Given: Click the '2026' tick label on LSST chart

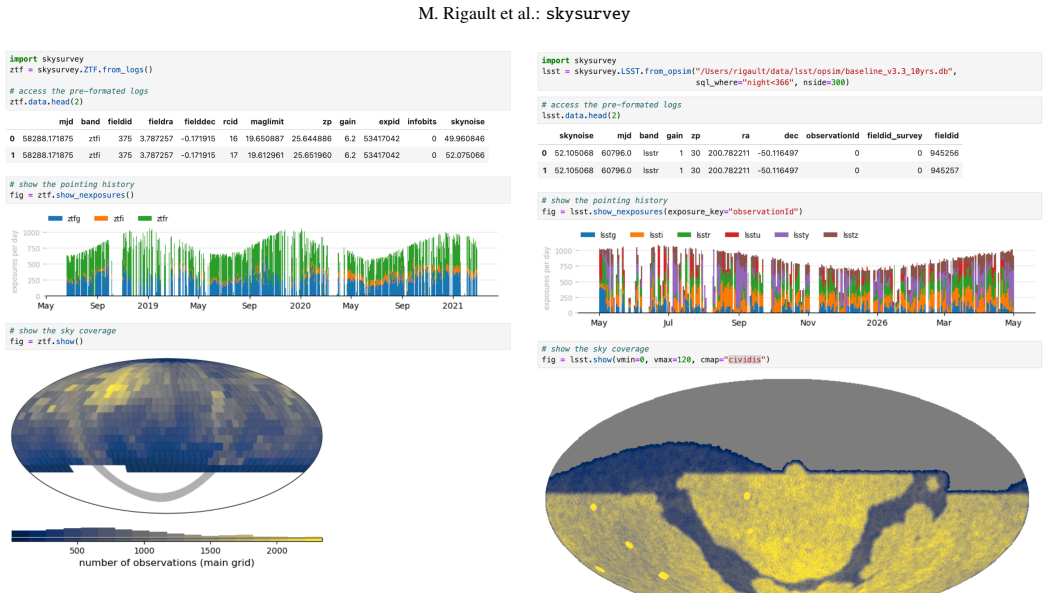Looking at the screenshot, I should (877, 322).
